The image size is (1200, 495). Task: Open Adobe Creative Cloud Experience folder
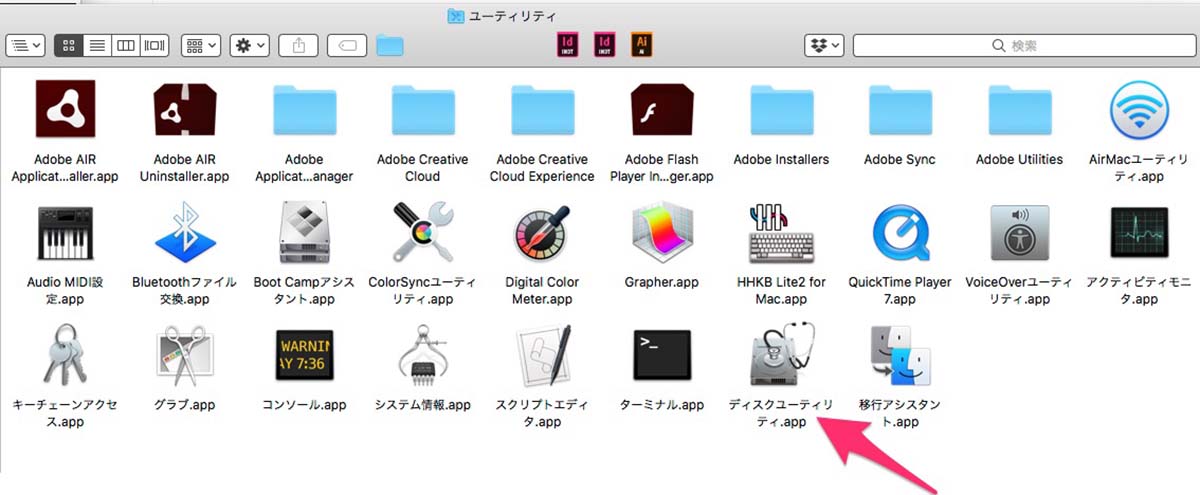coord(542,112)
